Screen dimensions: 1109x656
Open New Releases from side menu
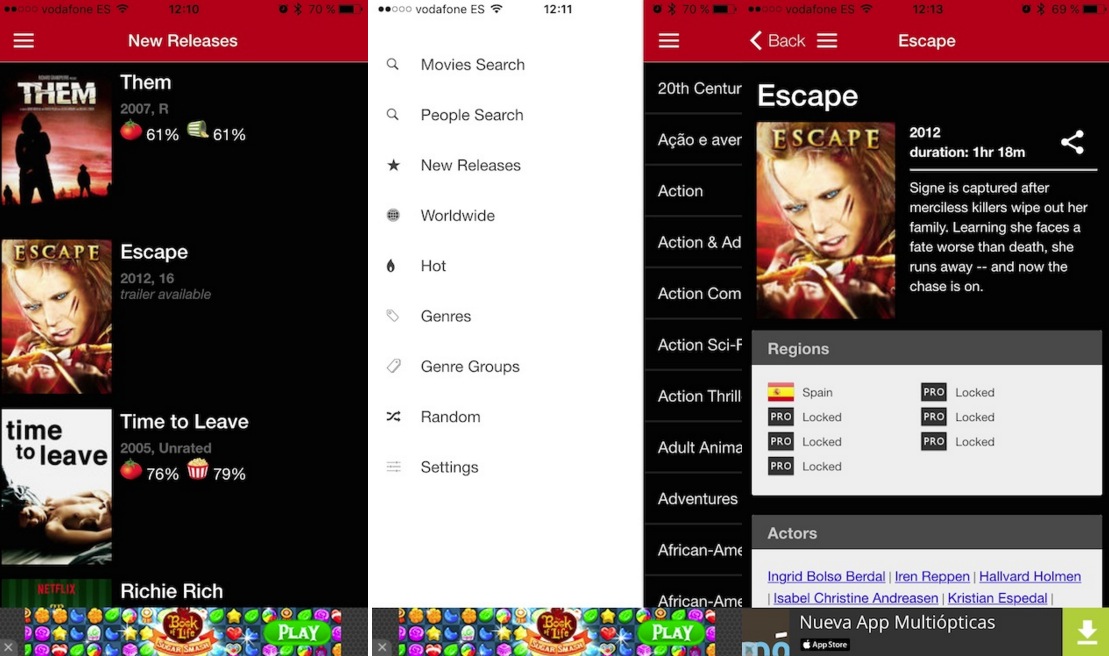pos(470,165)
